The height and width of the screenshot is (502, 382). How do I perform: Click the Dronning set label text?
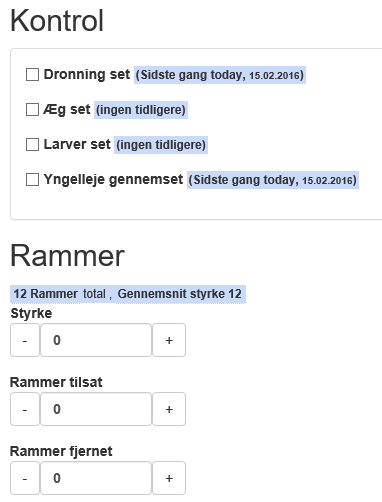coord(87,74)
